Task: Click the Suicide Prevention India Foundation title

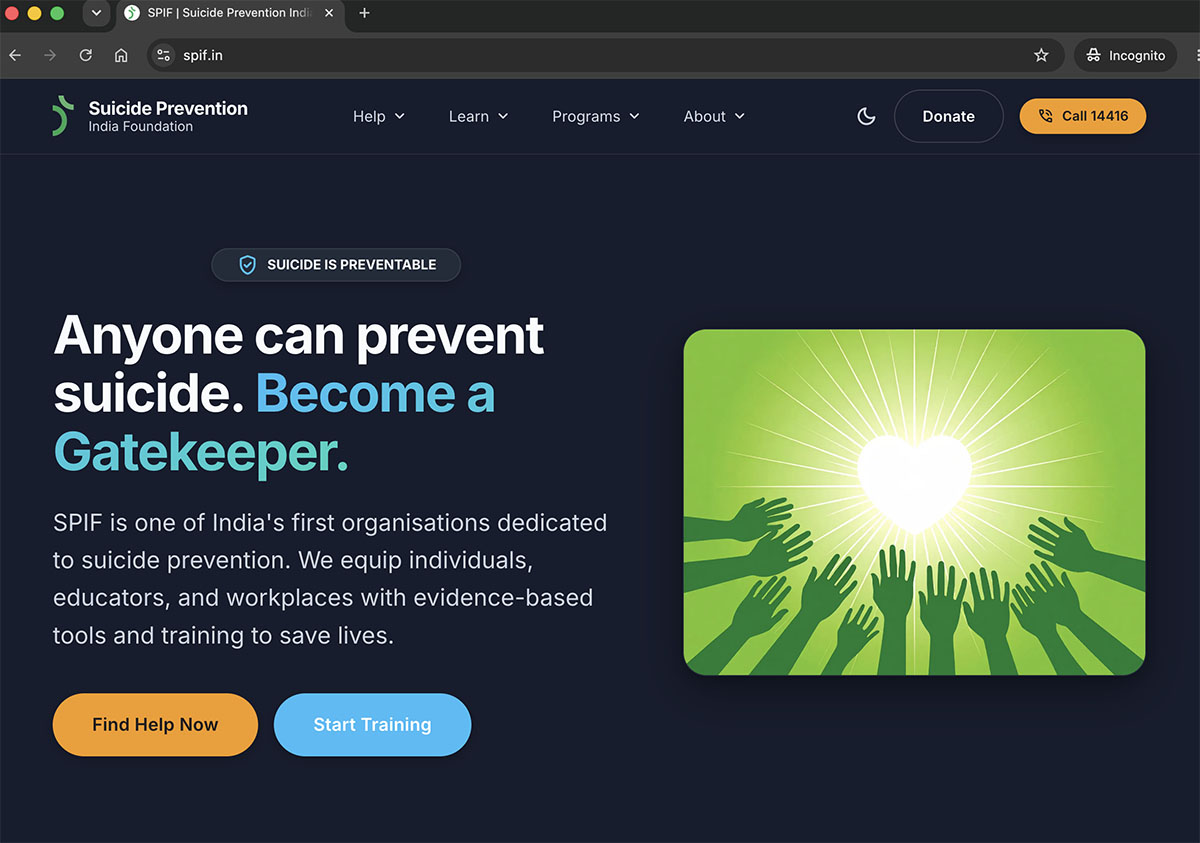Action: point(168,117)
